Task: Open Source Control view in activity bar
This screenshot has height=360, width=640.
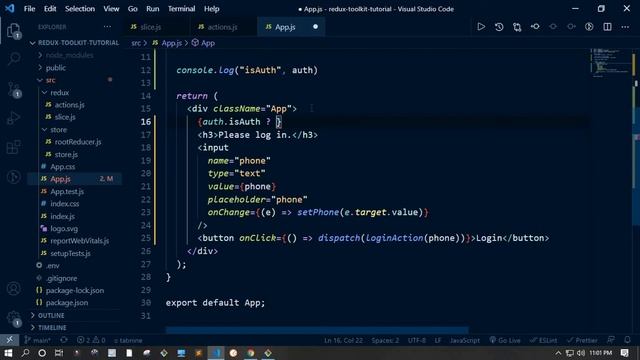Action: [x=13, y=89]
